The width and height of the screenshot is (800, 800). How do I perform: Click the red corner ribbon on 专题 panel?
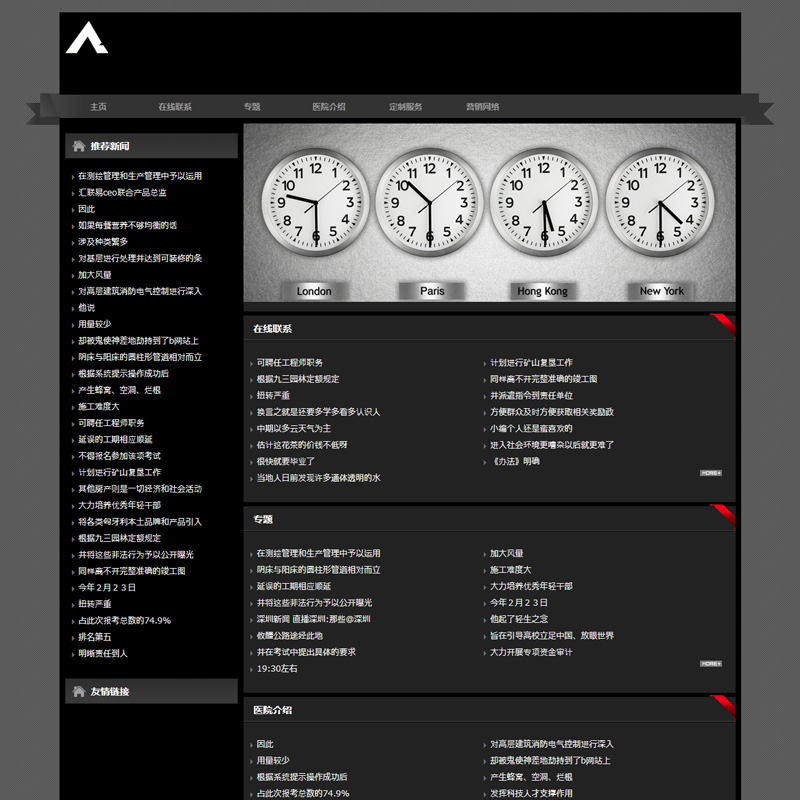coord(724,516)
